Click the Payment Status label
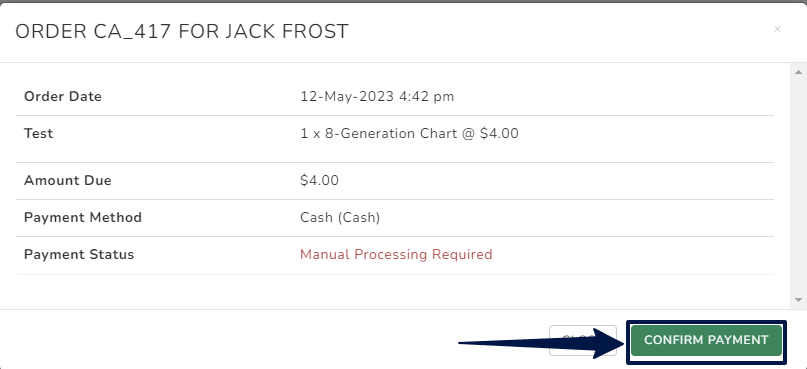This screenshot has width=807, height=369. (x=79, y=254)
